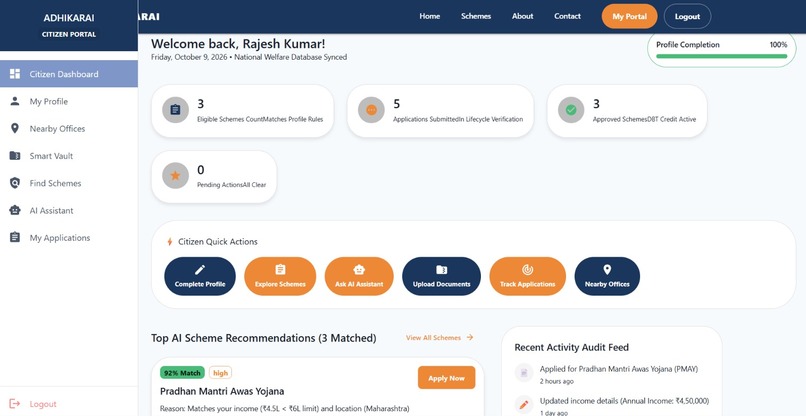Viewport: 806px width, 416px height.
Task: Click the Logout button in the header
Action: pos(687,16)
